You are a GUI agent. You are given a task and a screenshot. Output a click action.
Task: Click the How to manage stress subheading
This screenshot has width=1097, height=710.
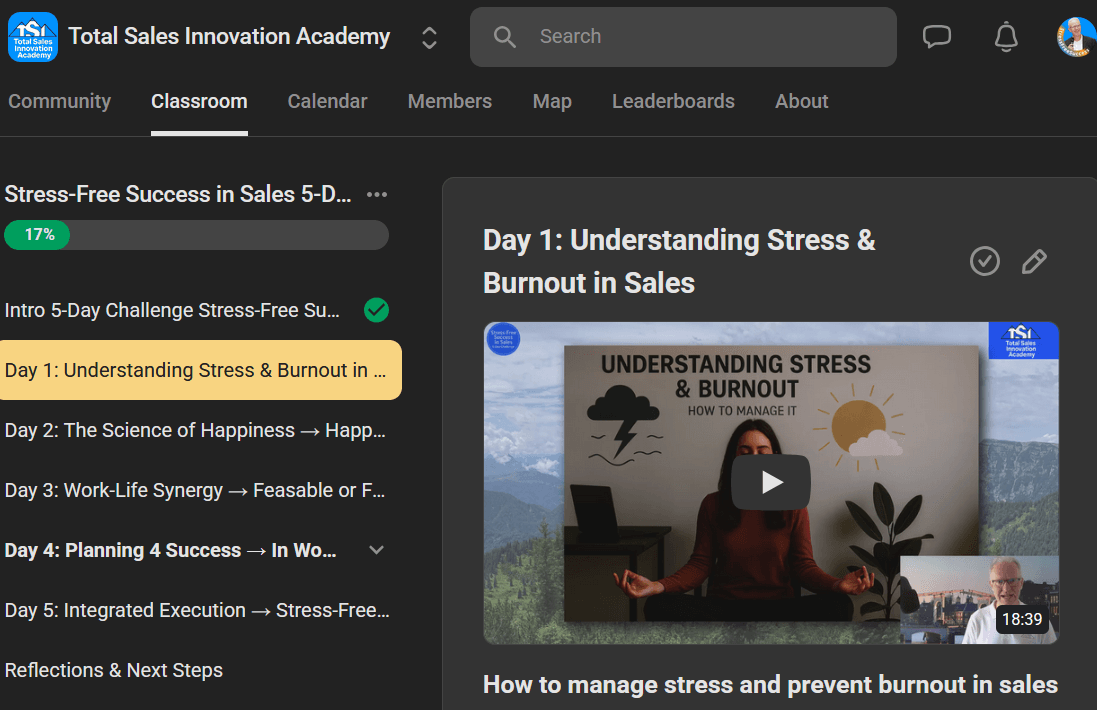tap(770, 685)
